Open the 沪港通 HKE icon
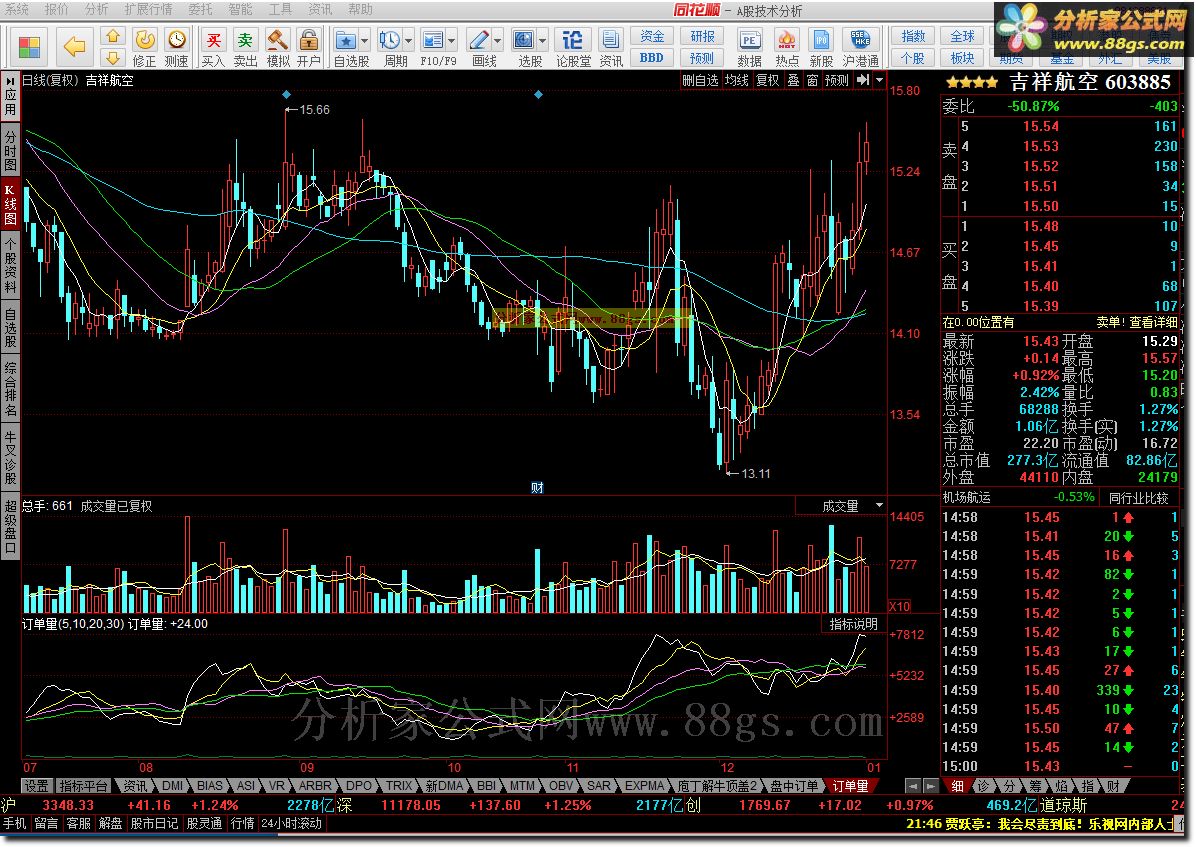The height and width of the screenshot is (847, 1196). coord(860,40)
